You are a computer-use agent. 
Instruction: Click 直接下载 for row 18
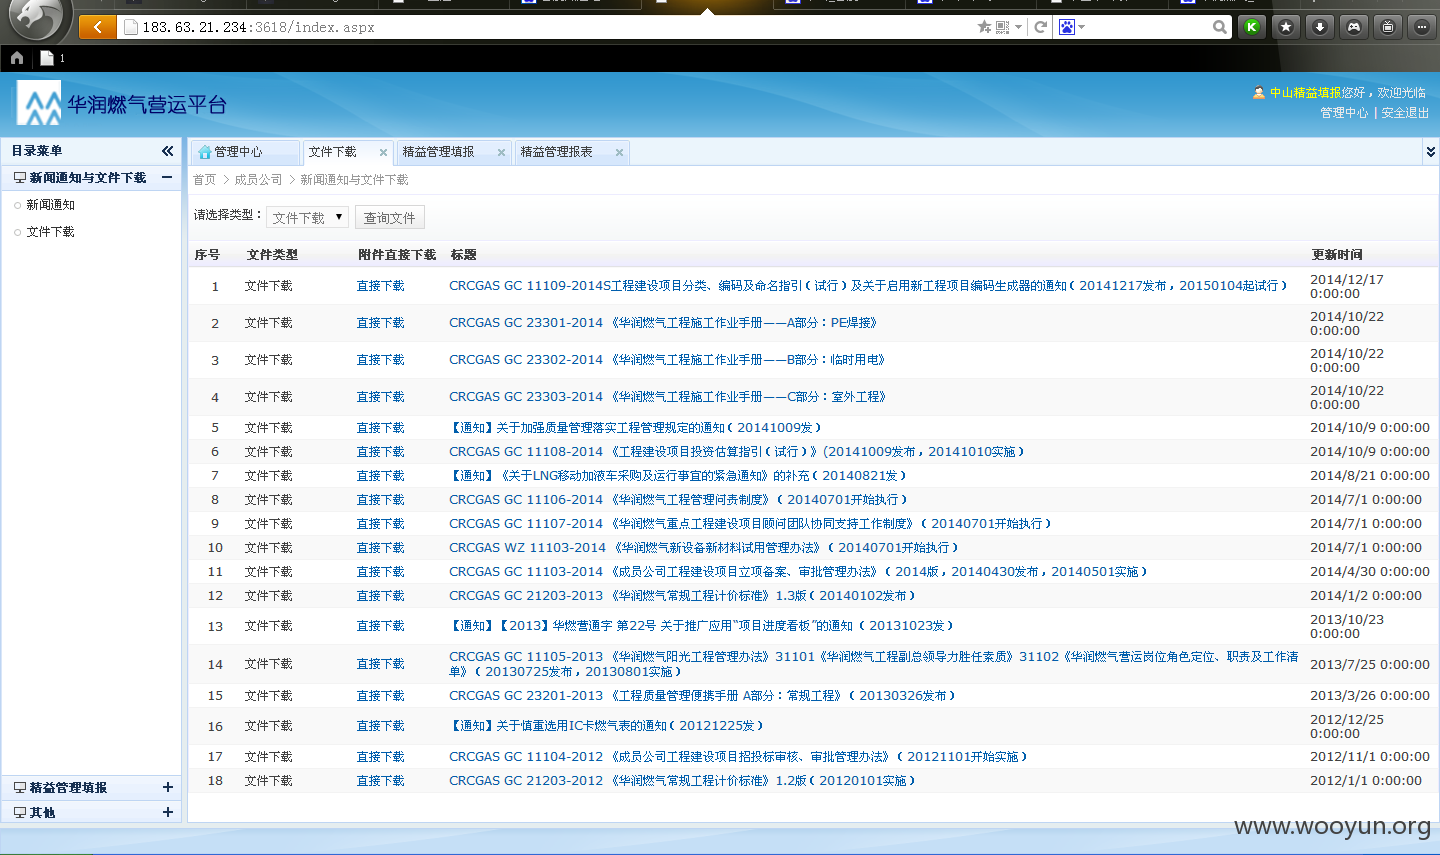[381, 780]
